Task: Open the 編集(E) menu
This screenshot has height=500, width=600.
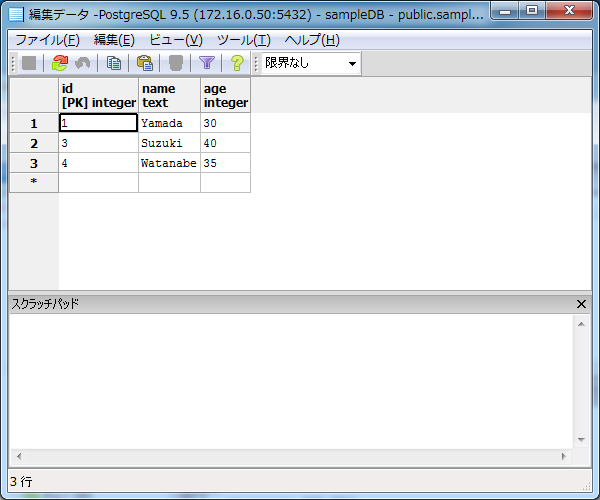Action: (113, 40)
